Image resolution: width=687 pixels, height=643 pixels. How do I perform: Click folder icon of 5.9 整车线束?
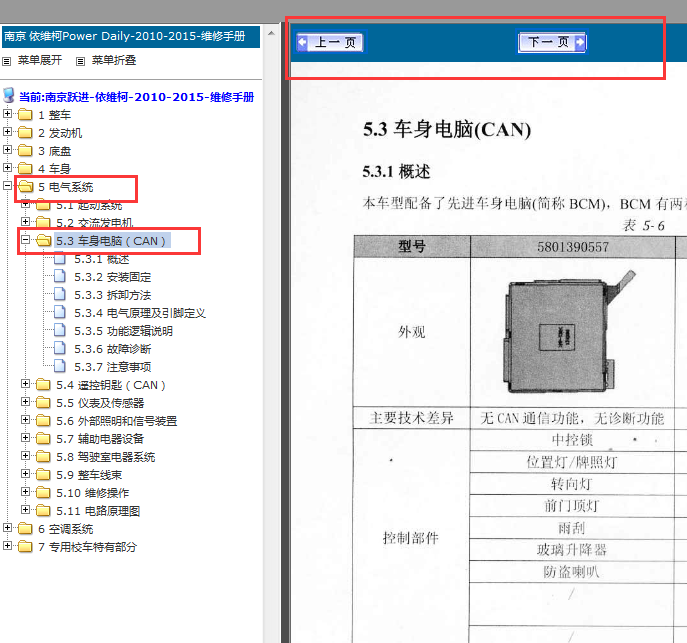[43, 474]
